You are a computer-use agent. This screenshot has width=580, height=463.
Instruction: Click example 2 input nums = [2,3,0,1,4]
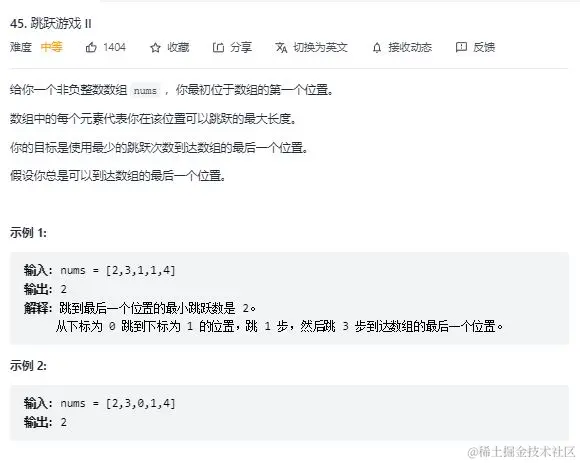click(118, 403)
